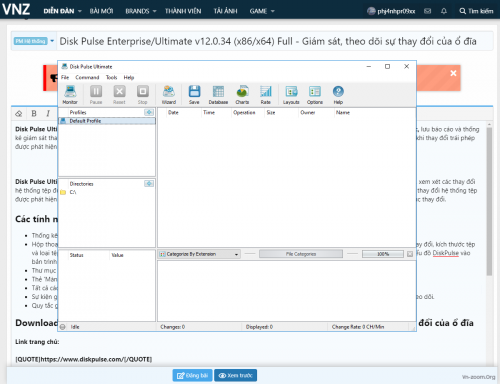The width and height of the screenshot is (500, 384).
Task: Open the TẢI ẢNH forum tab
Action: tap(225, 11)
